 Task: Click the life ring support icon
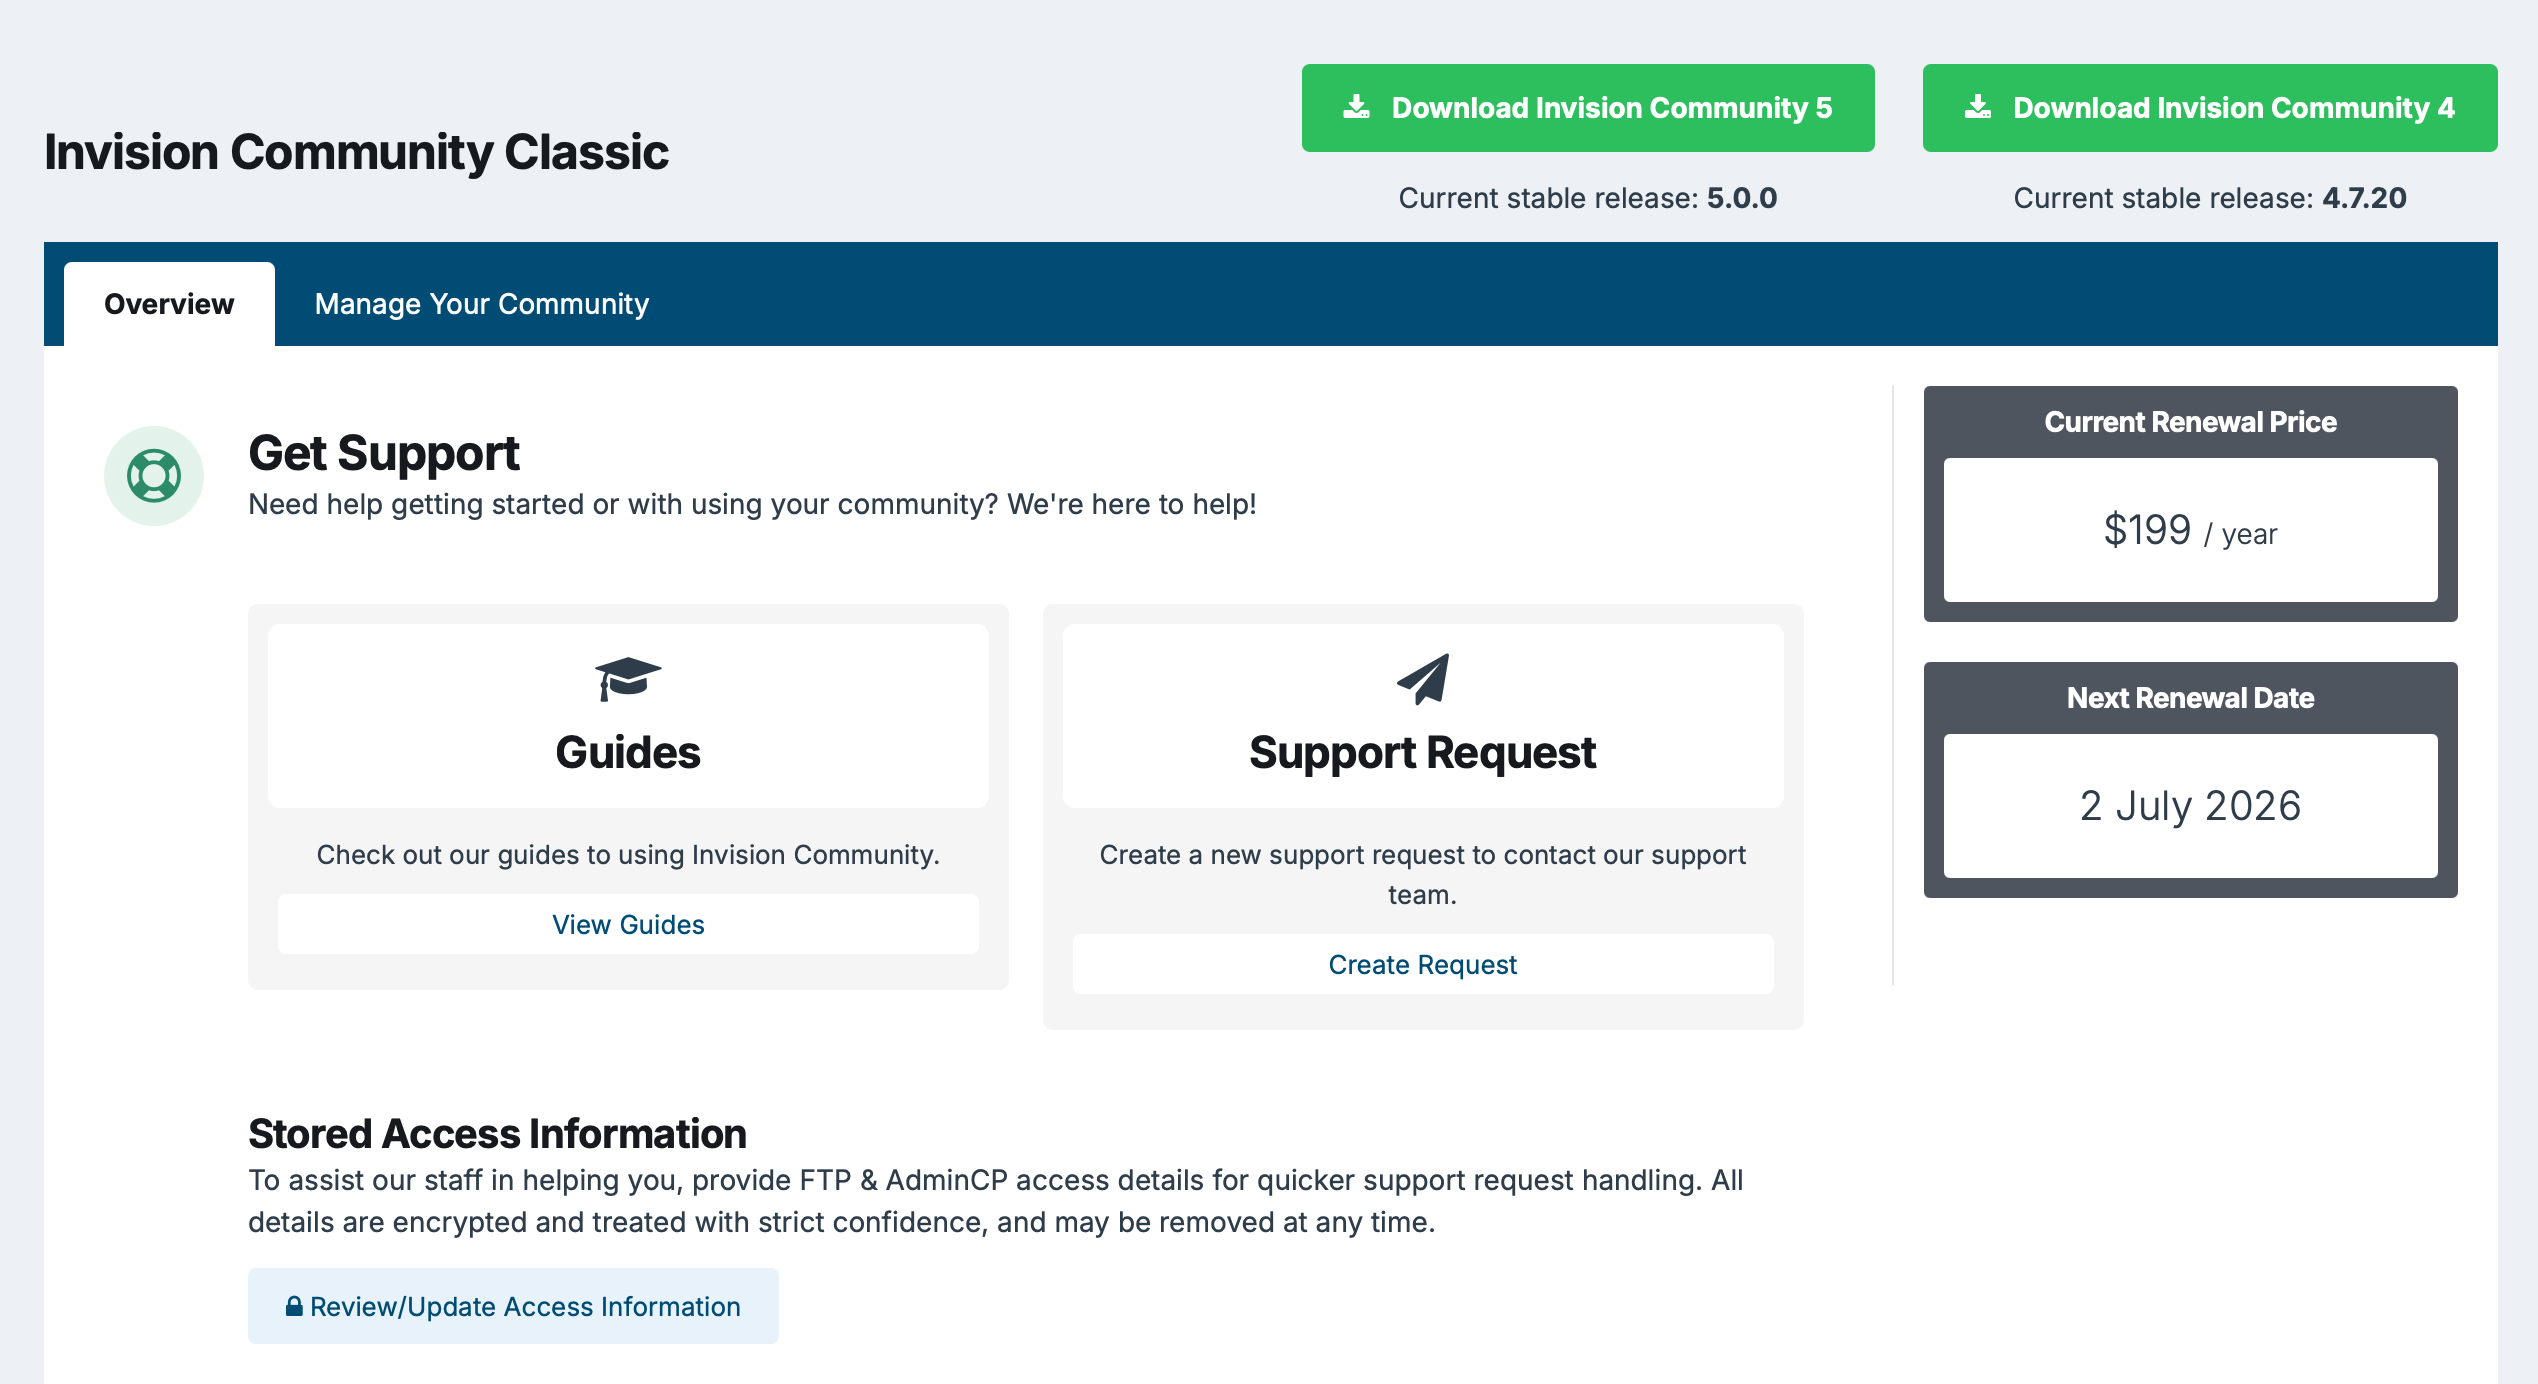click(x=154, y=476)
